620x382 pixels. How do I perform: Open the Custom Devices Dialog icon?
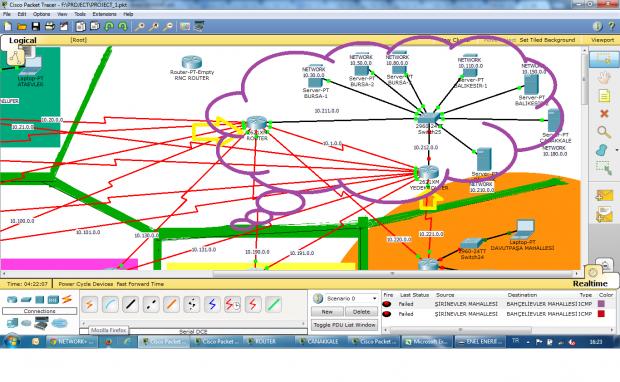tap(199, 26)
